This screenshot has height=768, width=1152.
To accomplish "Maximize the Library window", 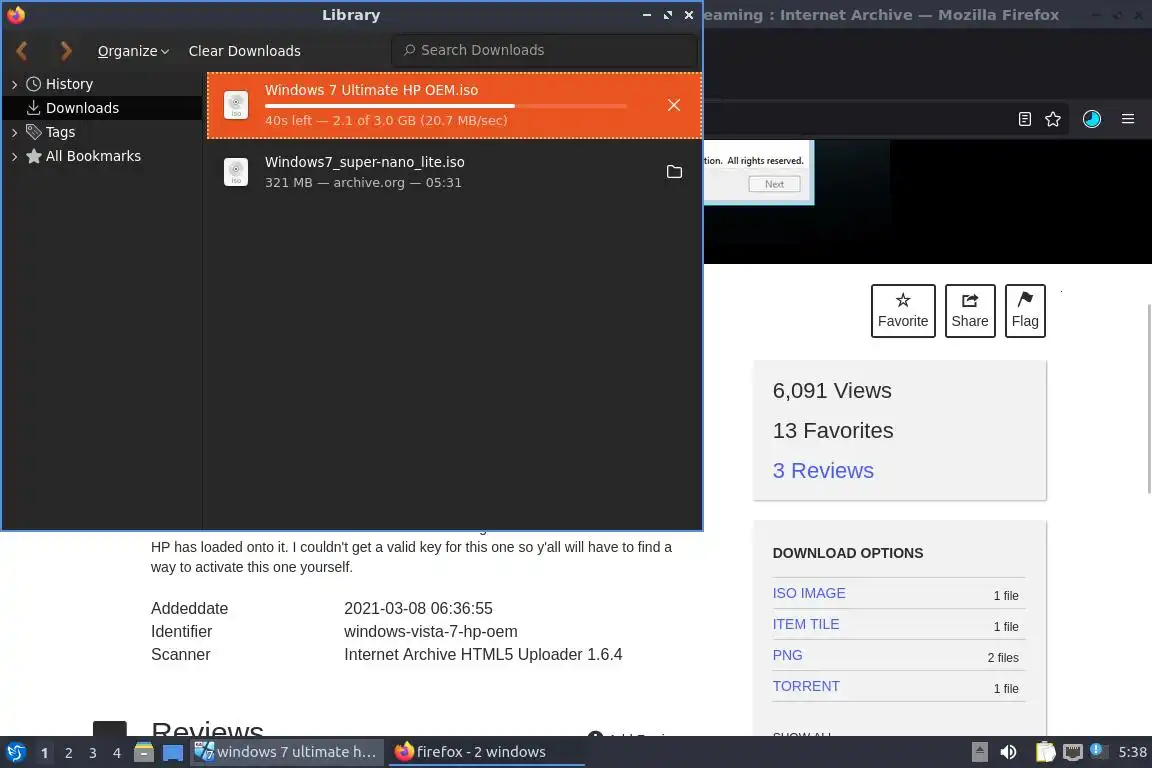I will point(668,15).
